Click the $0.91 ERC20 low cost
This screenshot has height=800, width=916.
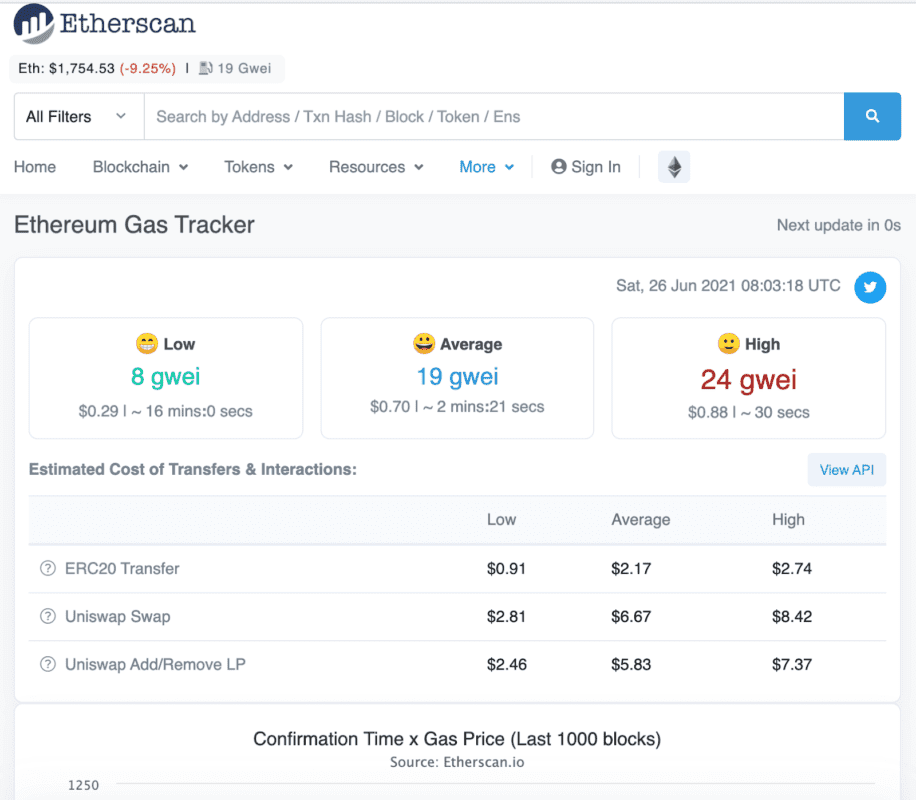pos(506,569)
